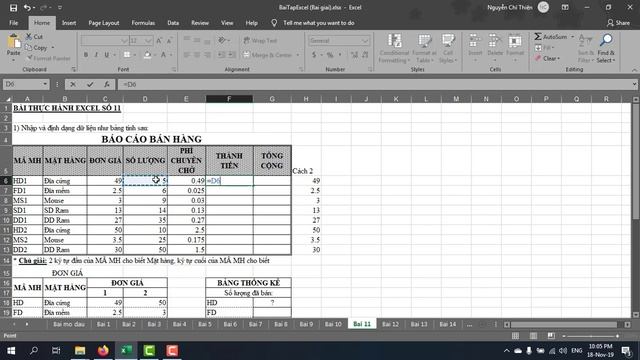Open the Windows Start menu
The width and height of the screenshot is (640, 360).
pyautogui.click(x=11, y=351)
